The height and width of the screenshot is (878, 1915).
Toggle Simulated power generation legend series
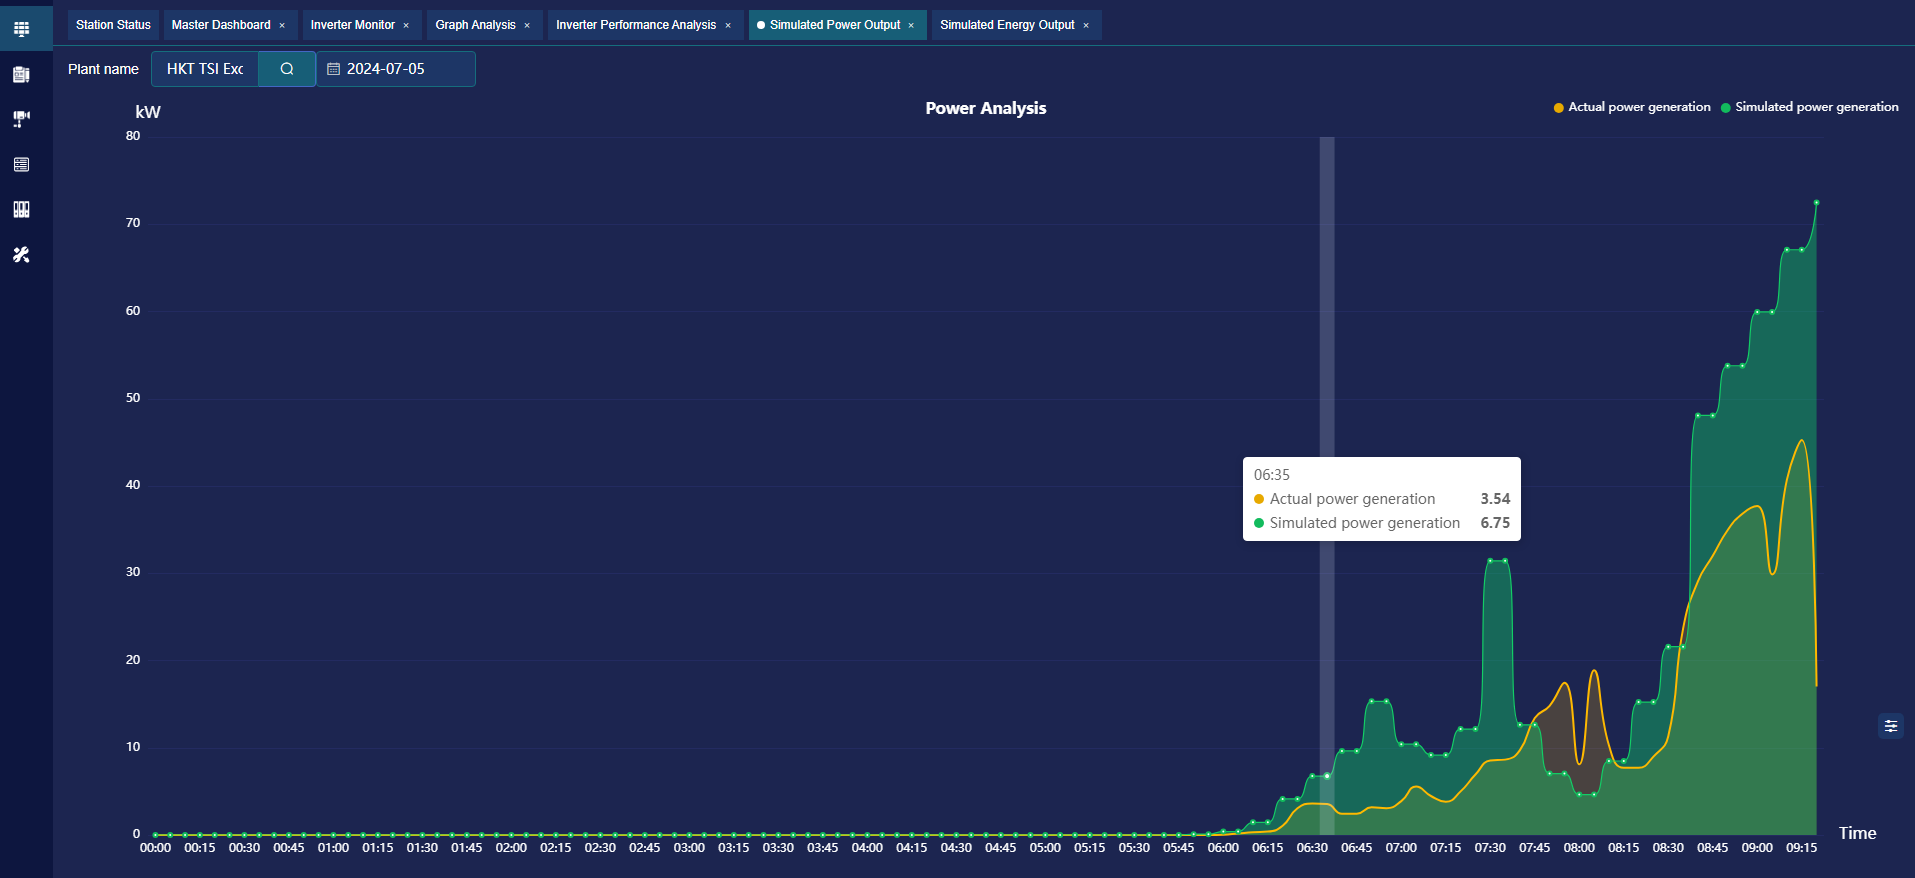click(1809, 107)
